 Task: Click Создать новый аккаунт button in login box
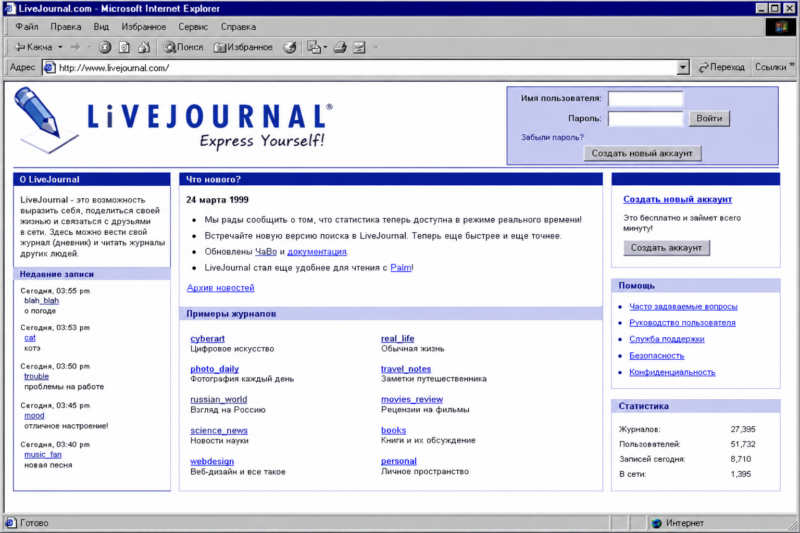[642, 153]
